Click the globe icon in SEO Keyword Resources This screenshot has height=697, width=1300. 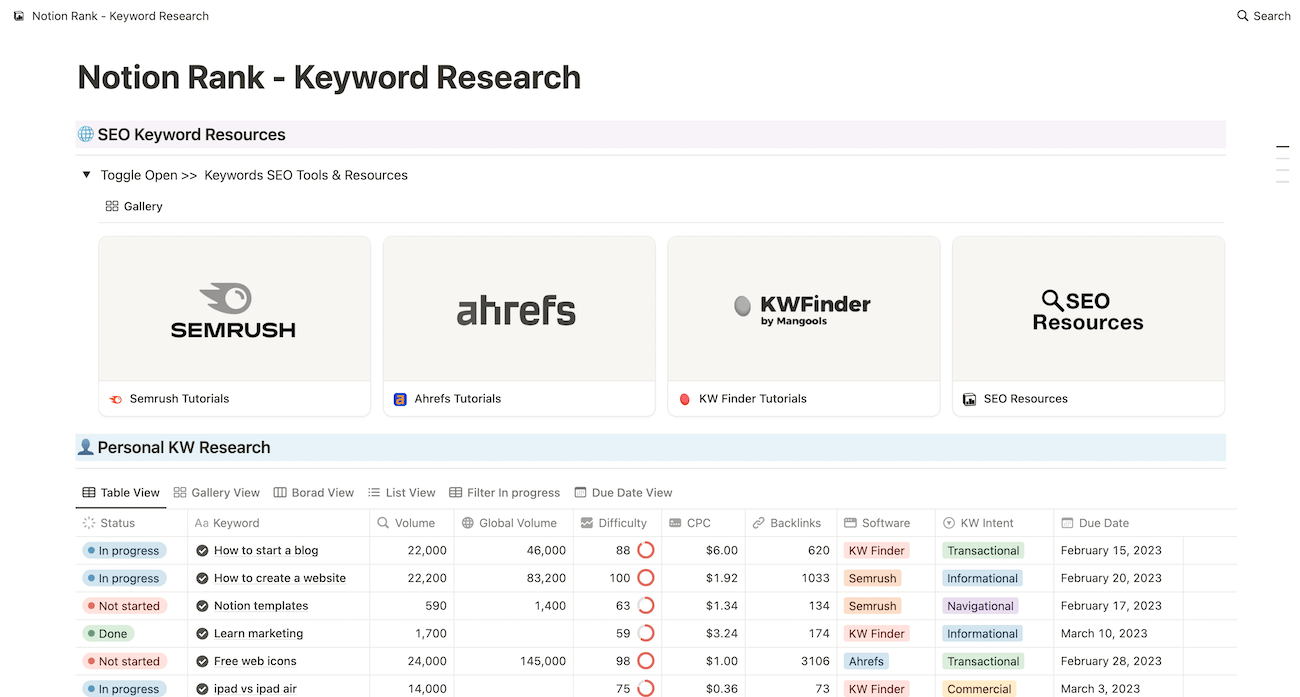(x=86, y=134)
